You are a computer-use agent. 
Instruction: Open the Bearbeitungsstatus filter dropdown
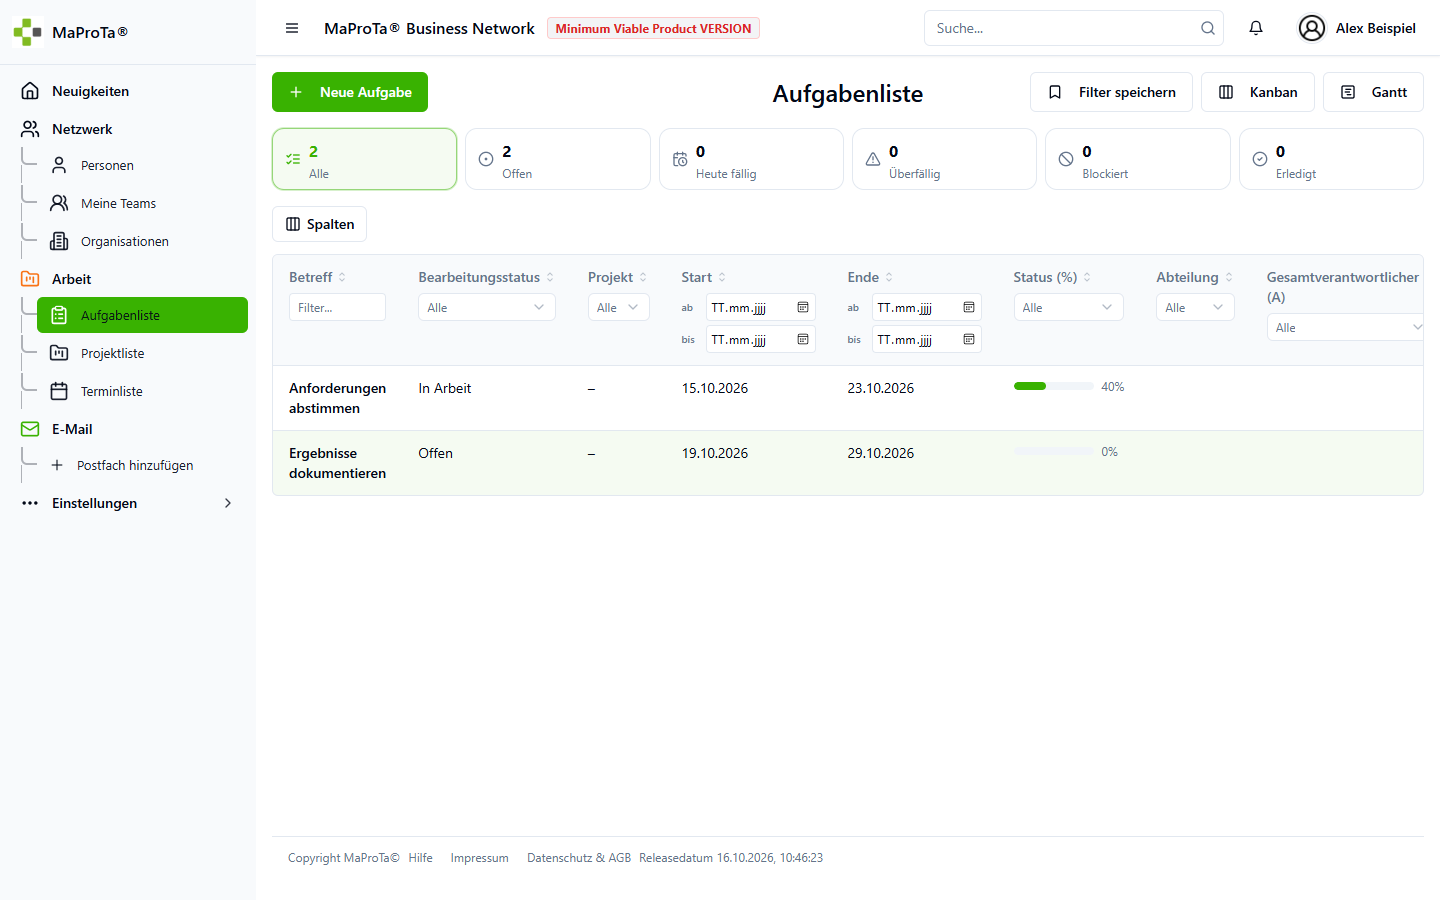(x=486, y=307)
